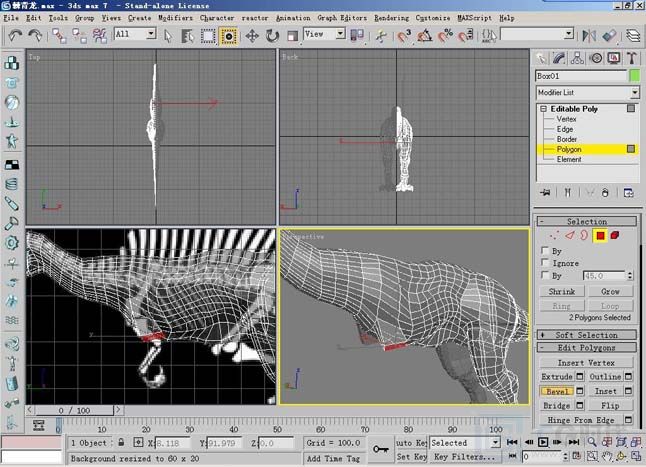Select the Select and Link tool
Screen dimensions: 646x467
pyautogui.click(x=59, y=36)
